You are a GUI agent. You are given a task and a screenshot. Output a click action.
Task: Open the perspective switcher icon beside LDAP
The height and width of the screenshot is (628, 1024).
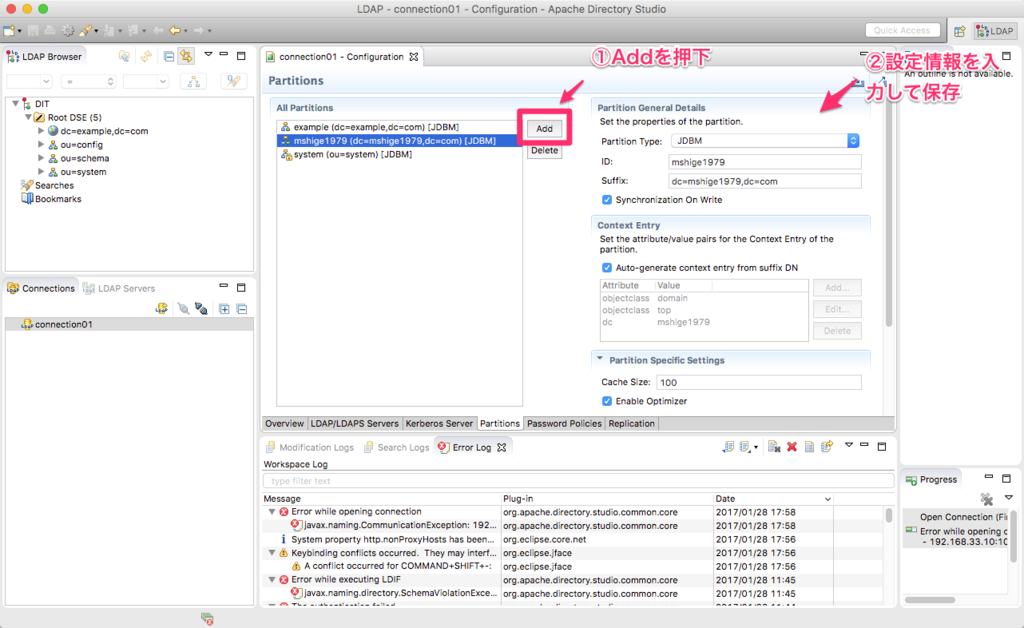pos(959,31)
